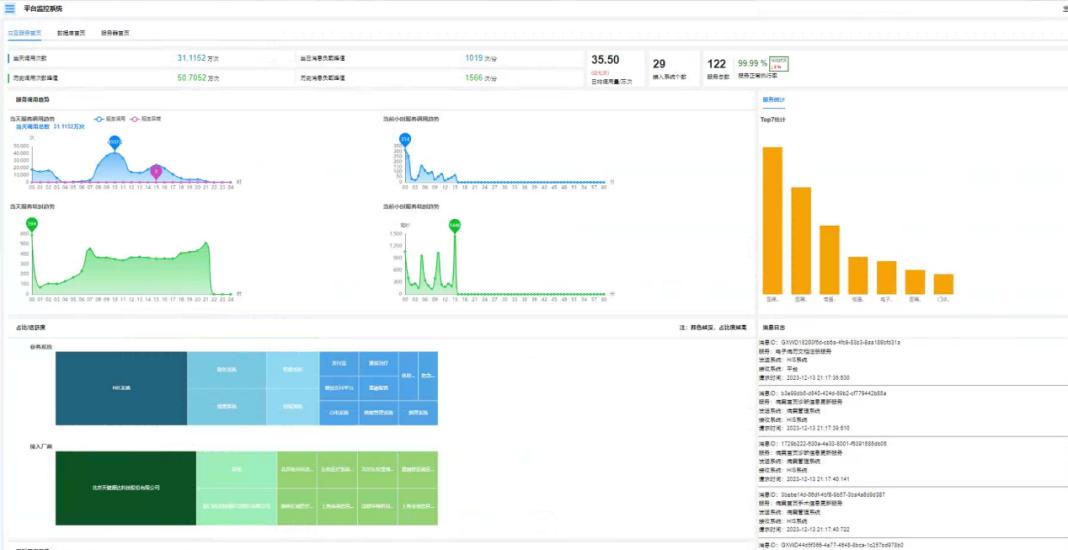
Task: Switch to the 数据库首页 tab
Action: pyautogui.click(x=71, y=33)
